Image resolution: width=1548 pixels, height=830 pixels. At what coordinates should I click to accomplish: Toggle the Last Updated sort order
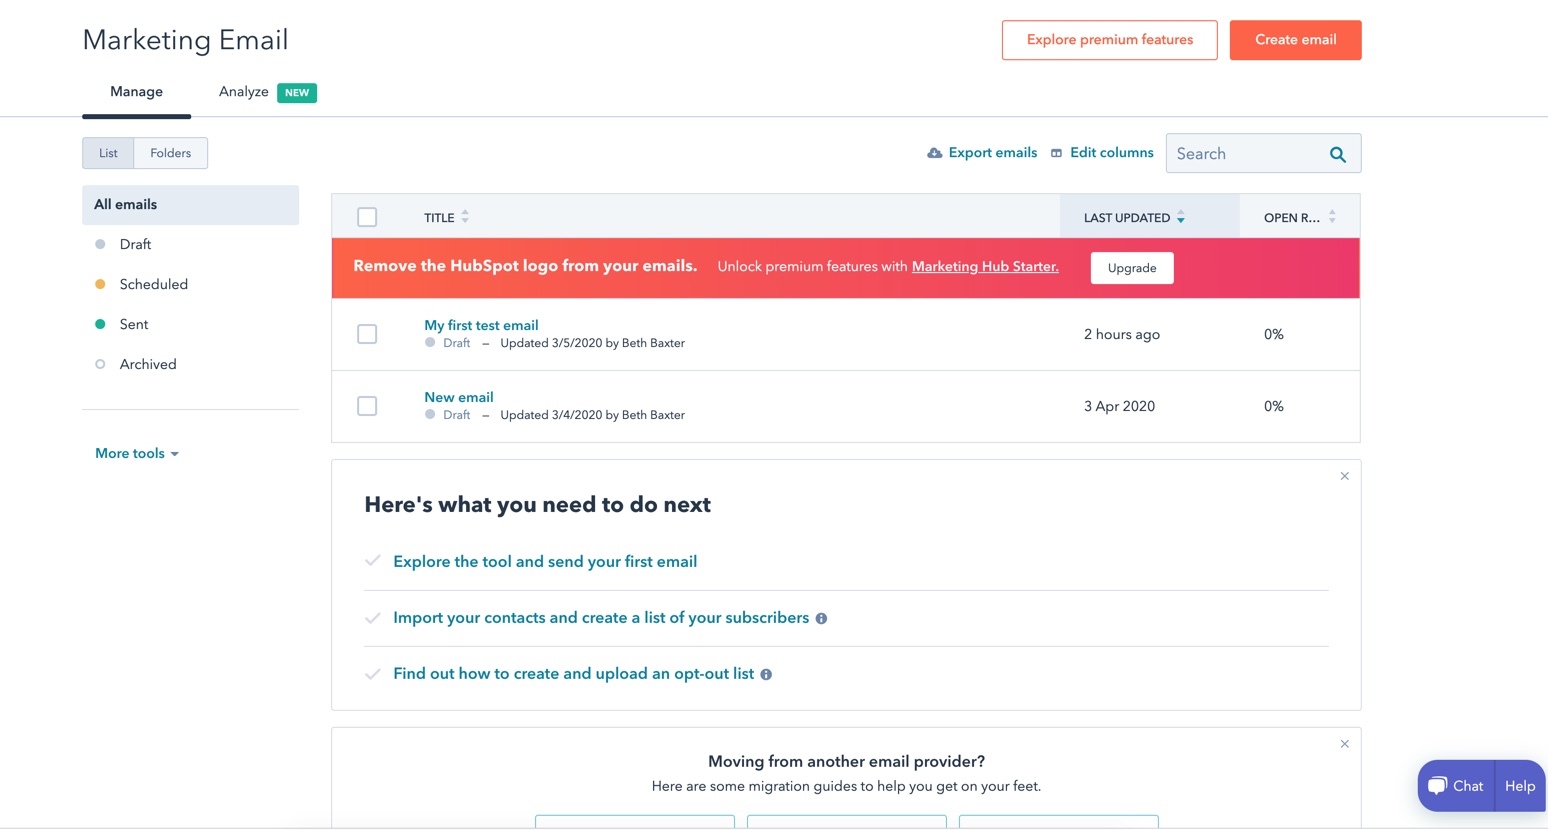1181,217
